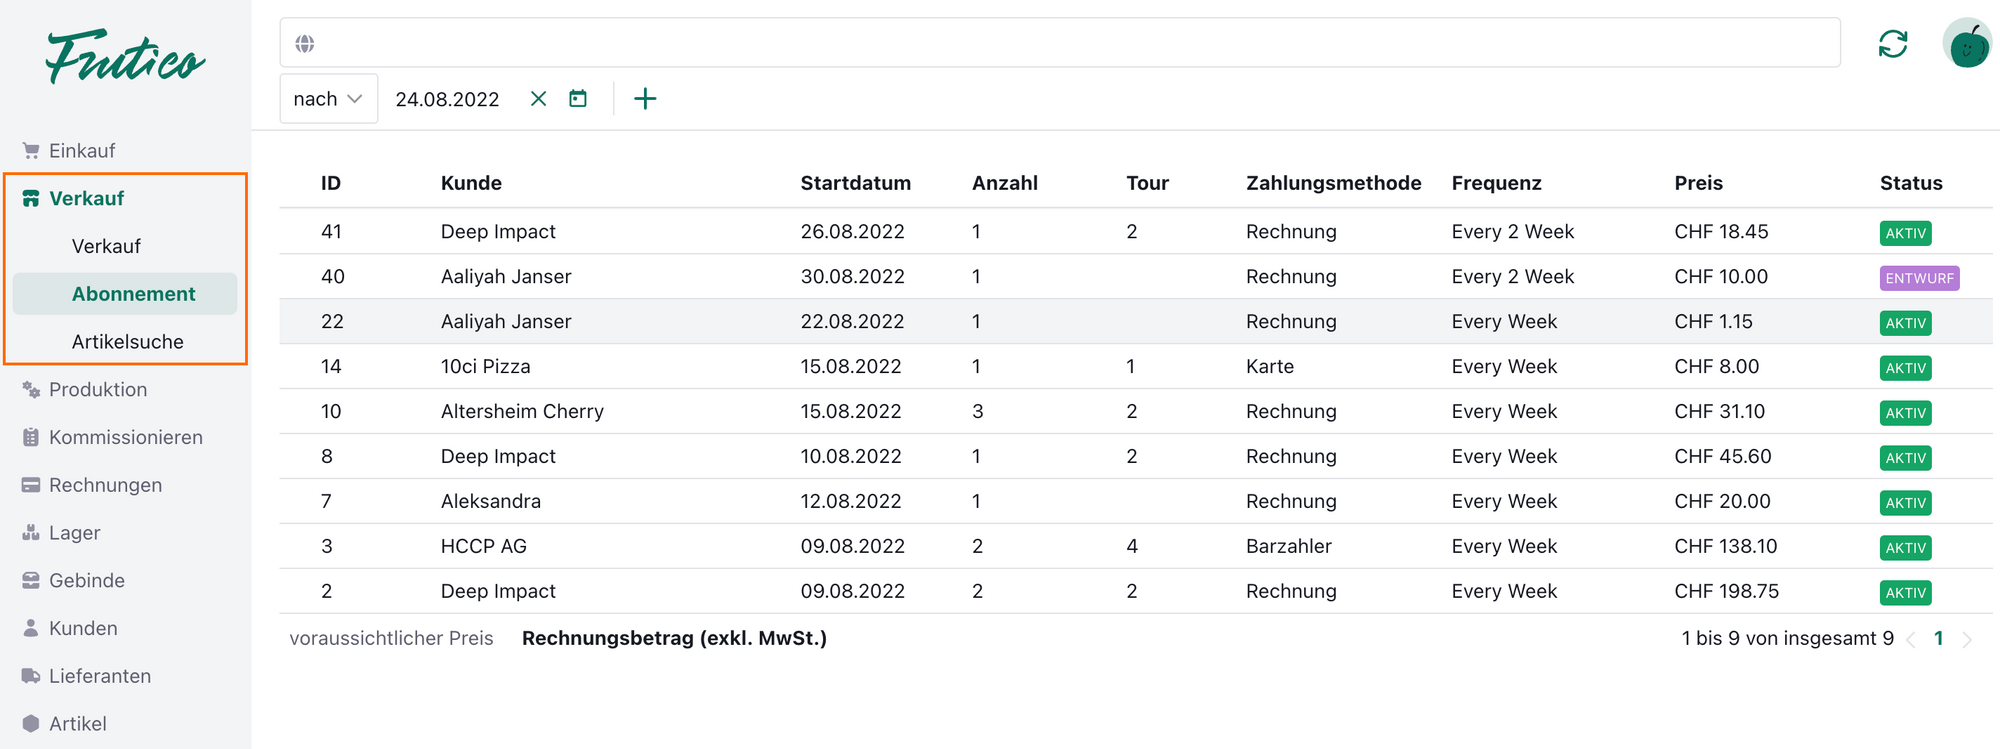
Task: Collapse the Verkauf sidebar section
Action: pos(87,198)
